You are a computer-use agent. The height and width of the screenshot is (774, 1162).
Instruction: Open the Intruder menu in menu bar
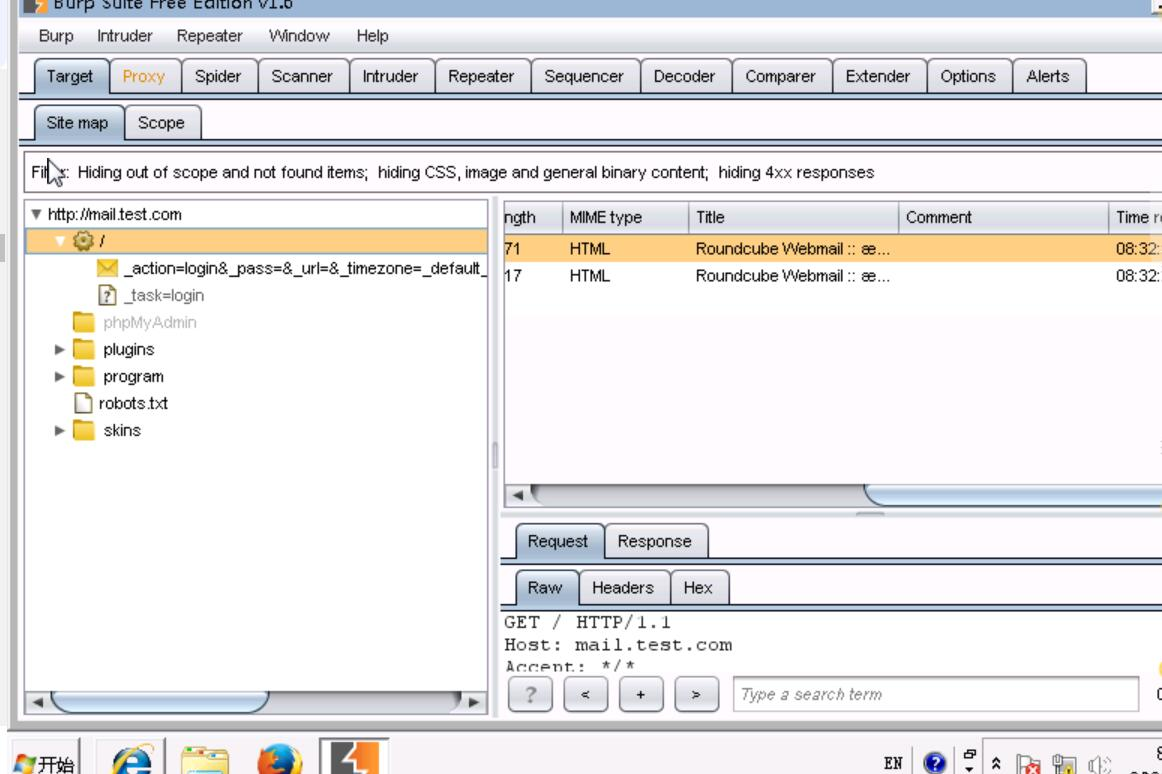pyautogui.click(x=124, y=36)
